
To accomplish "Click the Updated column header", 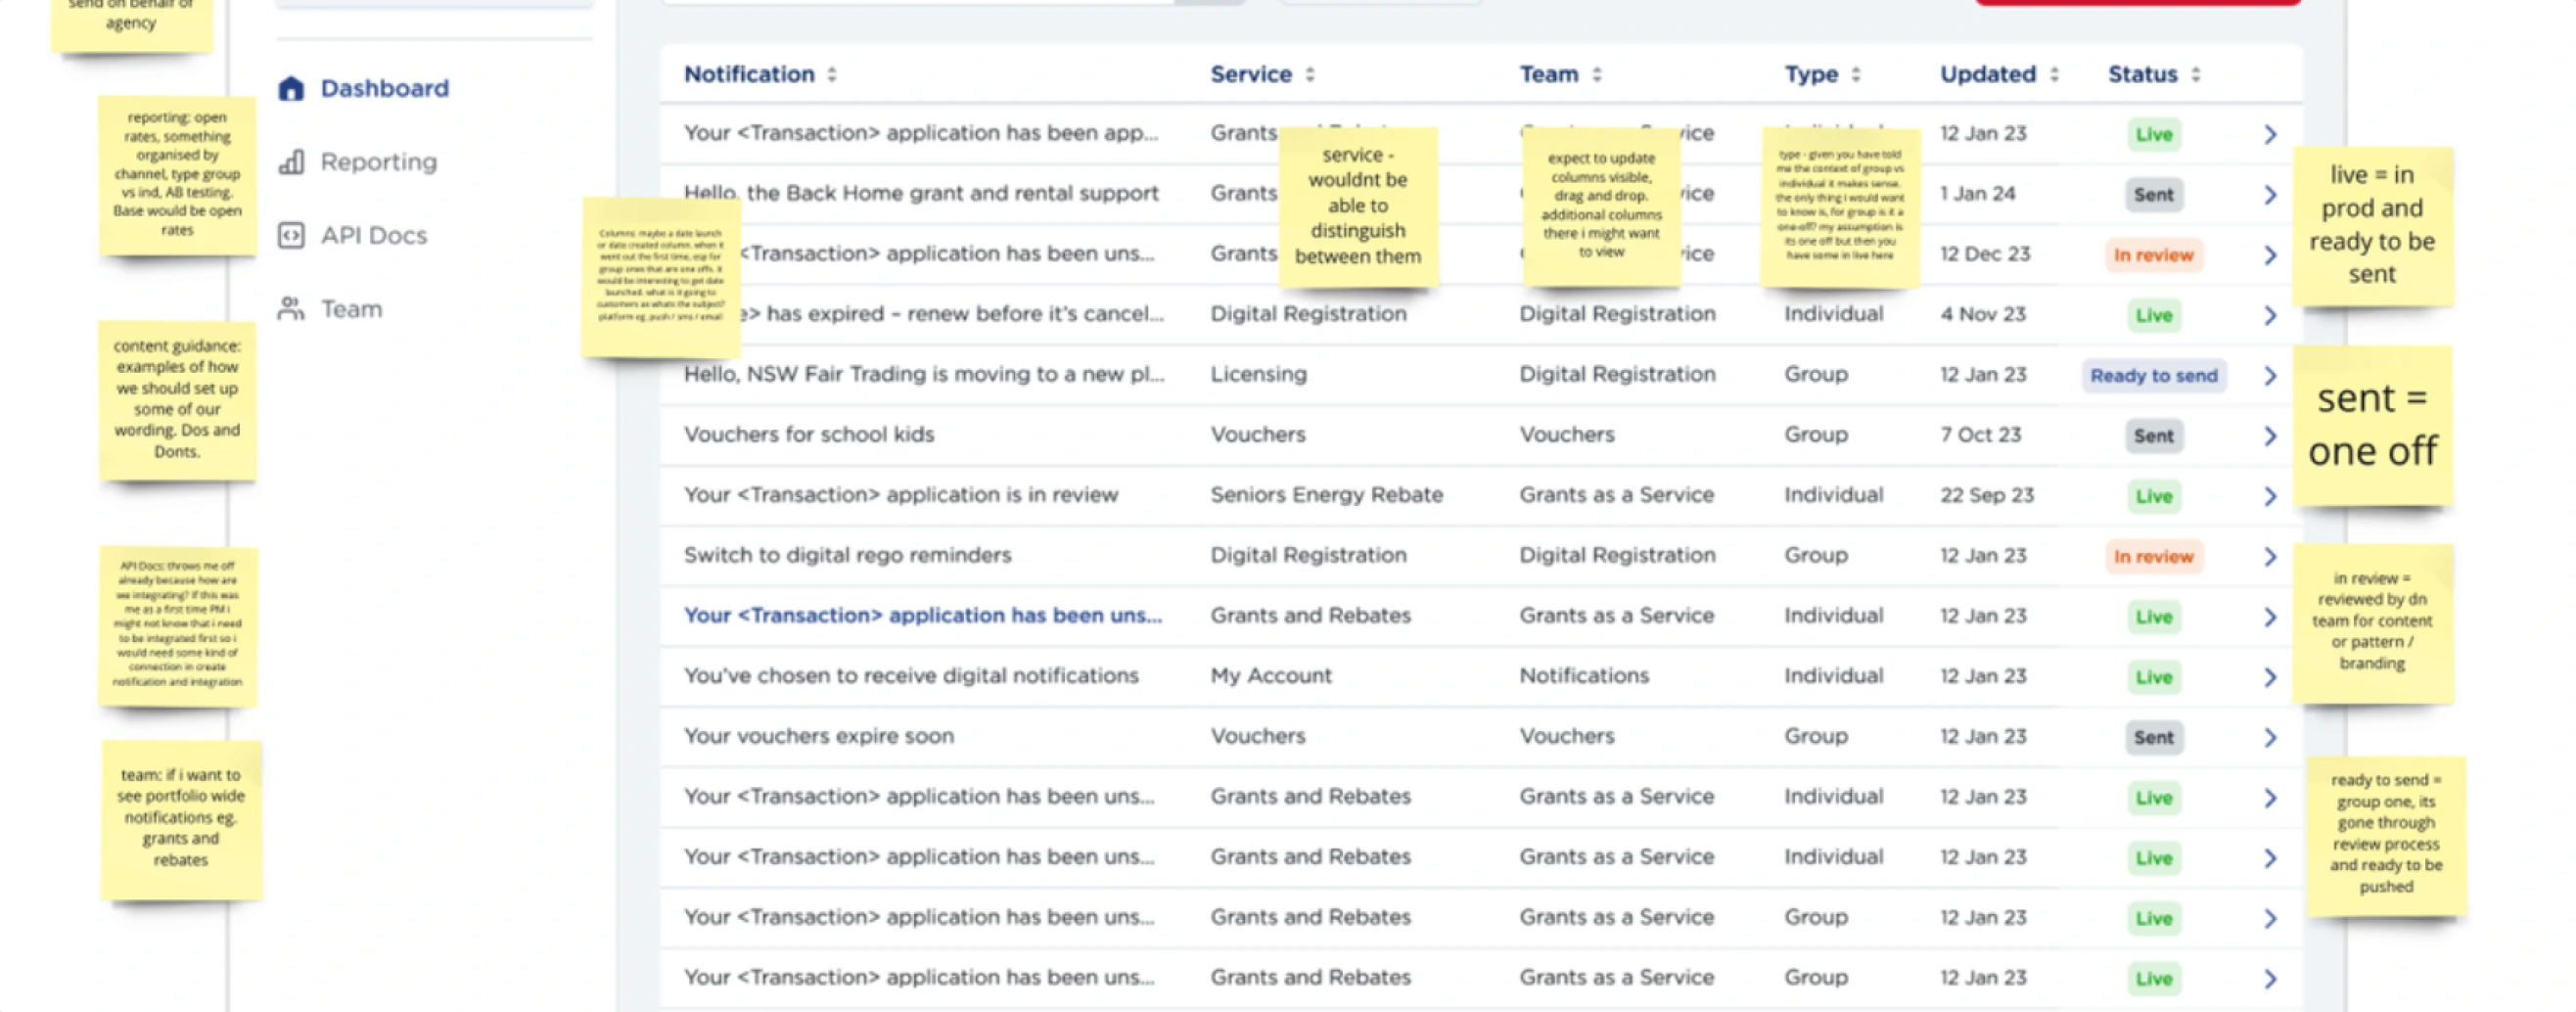I will (x=1988, y=74).
